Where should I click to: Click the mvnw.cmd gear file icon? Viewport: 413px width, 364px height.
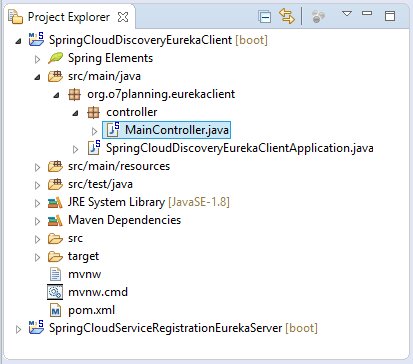click(x=55, y=292)
